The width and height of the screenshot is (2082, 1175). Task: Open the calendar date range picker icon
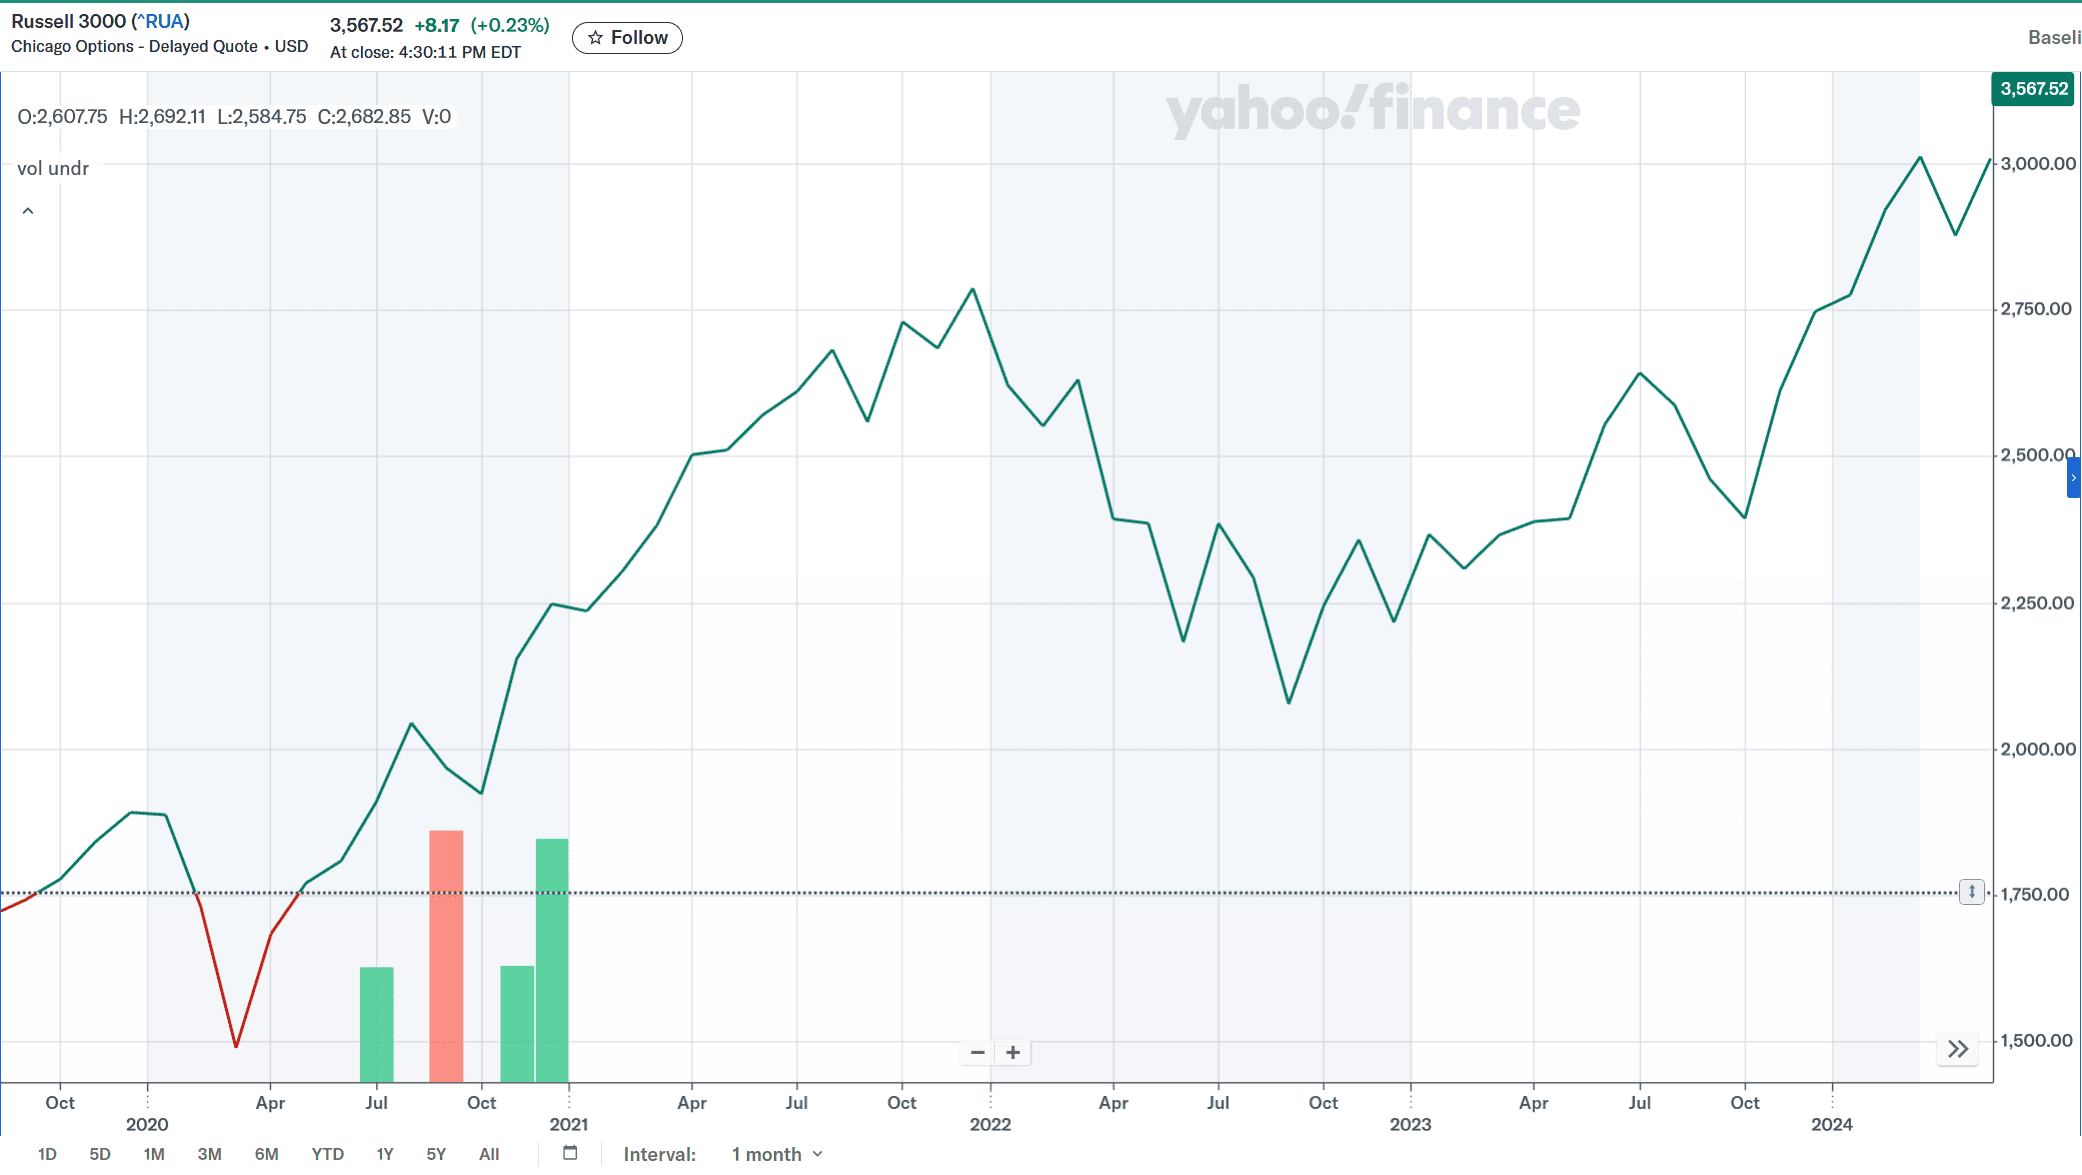570,1153
